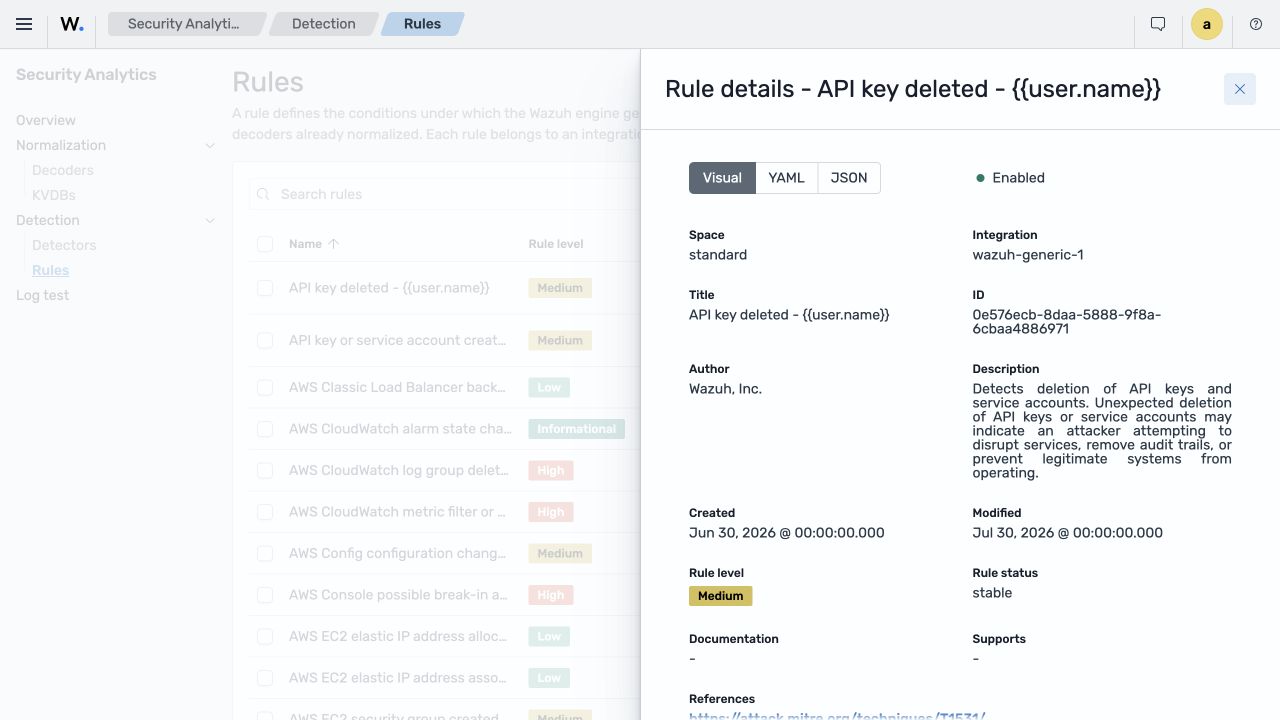Image resolution: width=1280 pixels, height=720 pixels.
Task: Click the Modified date value
Action: (x=1067, y=533)
